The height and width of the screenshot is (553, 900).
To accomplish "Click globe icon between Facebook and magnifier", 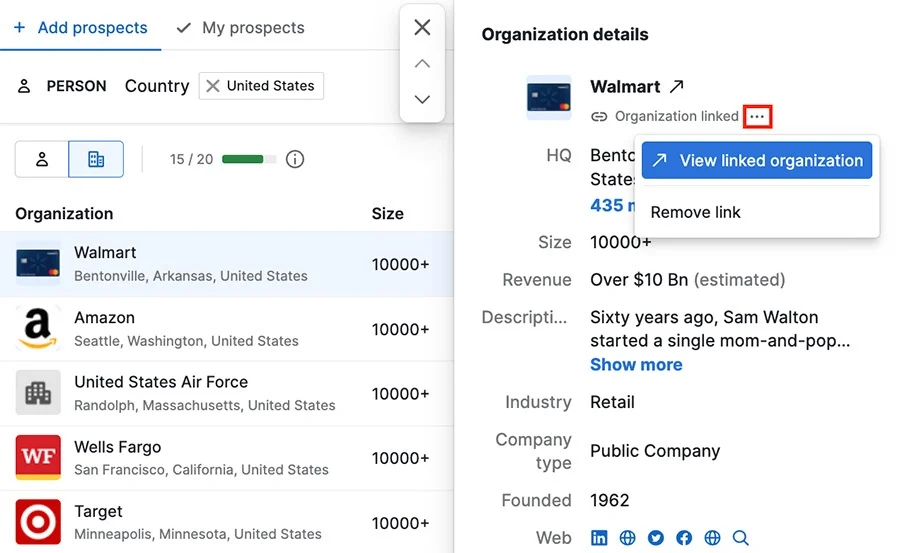I will 712,537.
